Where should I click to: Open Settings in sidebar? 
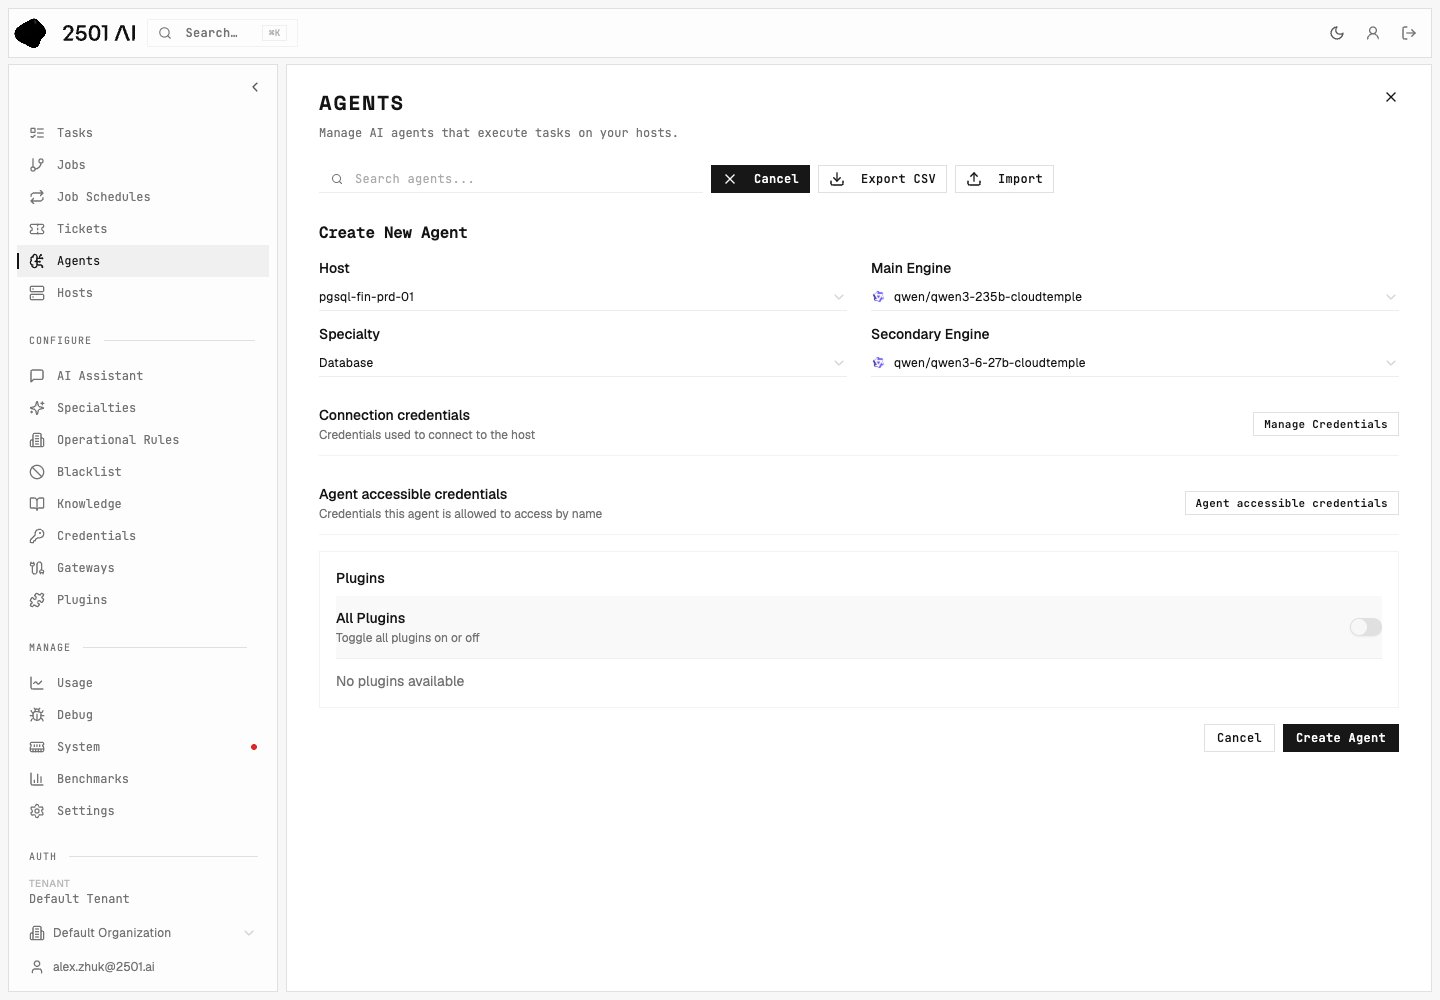click(143, 811)
